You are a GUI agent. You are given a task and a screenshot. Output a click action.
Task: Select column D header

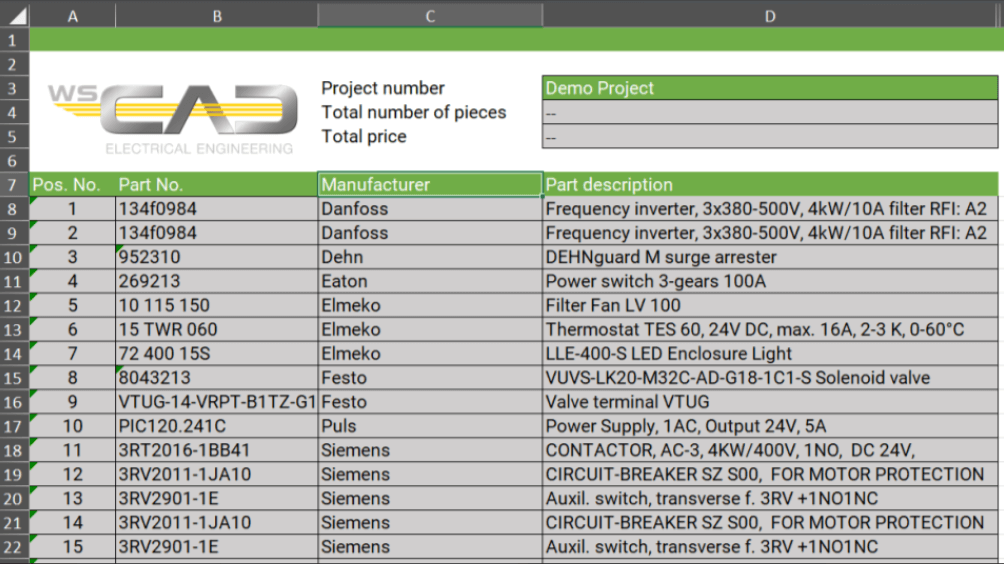click(x=770, y=15)
